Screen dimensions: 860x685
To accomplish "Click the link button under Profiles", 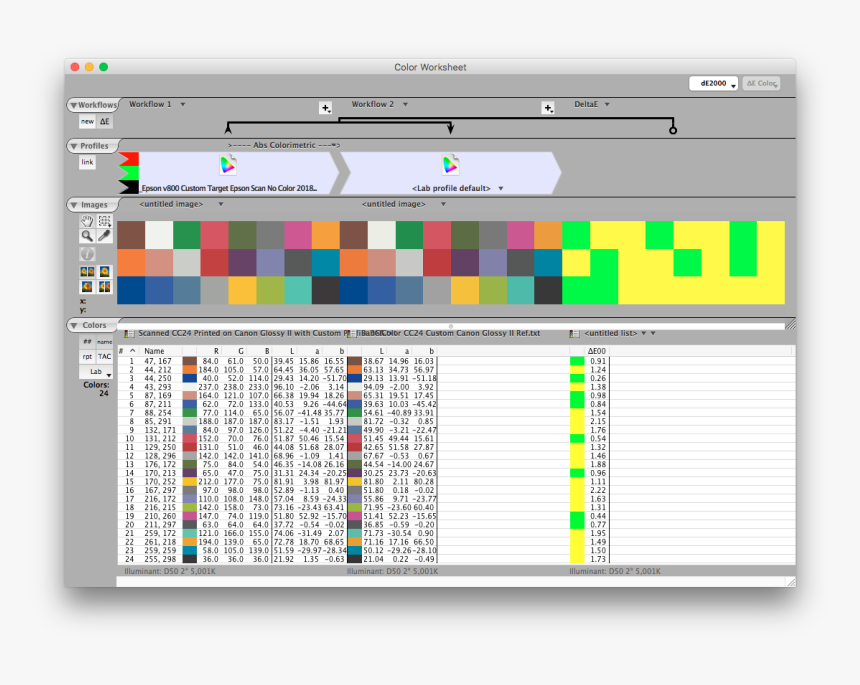I will click(x=87, y=162).
